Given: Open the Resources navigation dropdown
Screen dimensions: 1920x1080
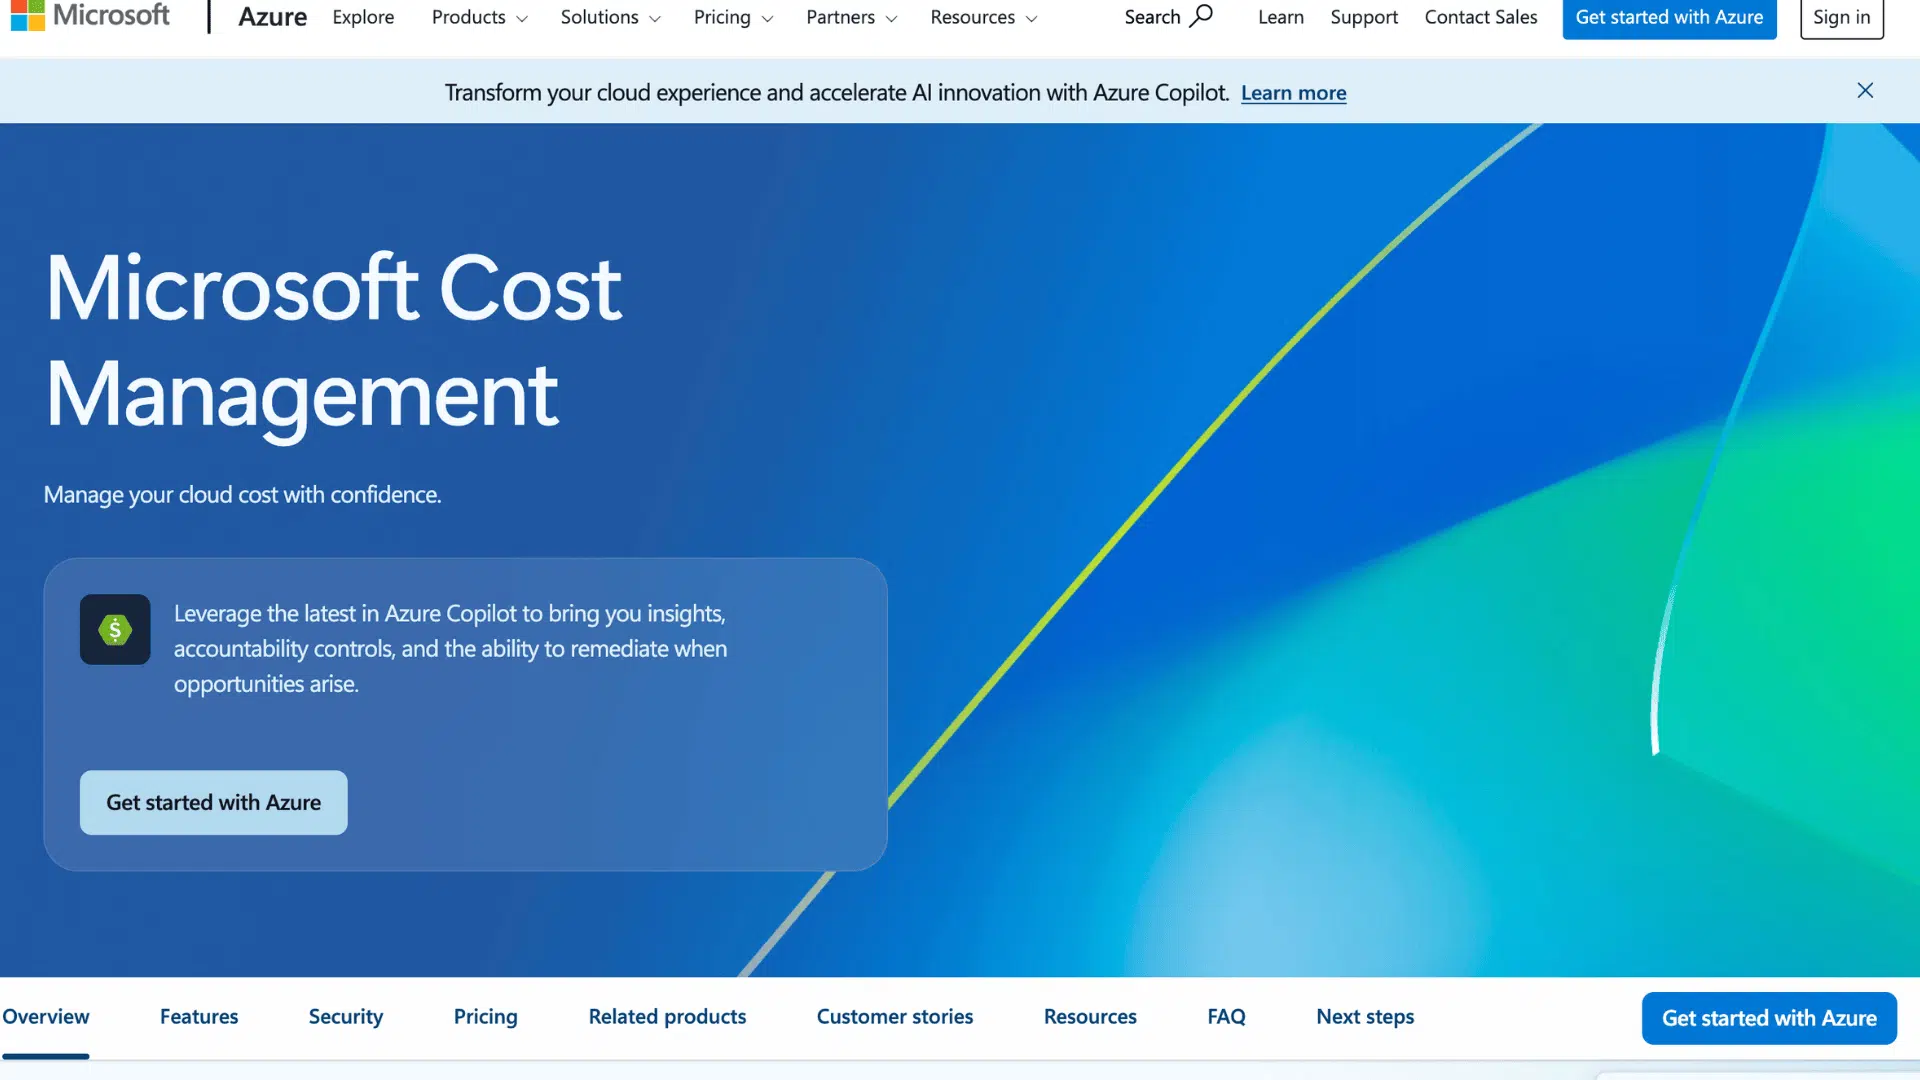Looking at the screenshot, I should [982, 17].
